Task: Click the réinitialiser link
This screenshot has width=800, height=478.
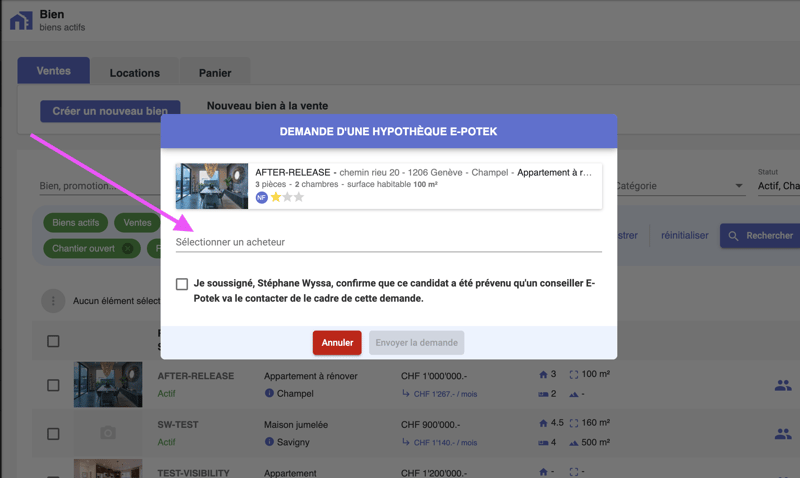Action: [685, 236]
